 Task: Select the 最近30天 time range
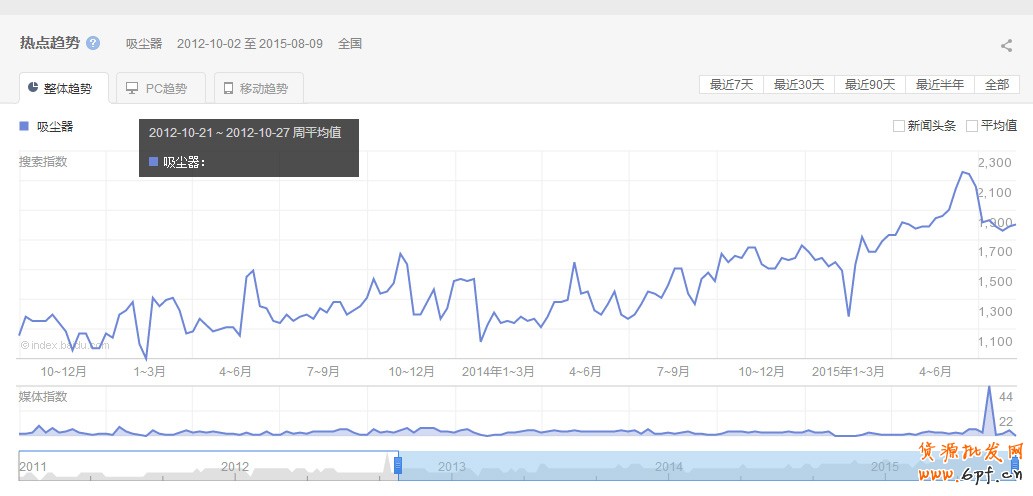[799, 85]
